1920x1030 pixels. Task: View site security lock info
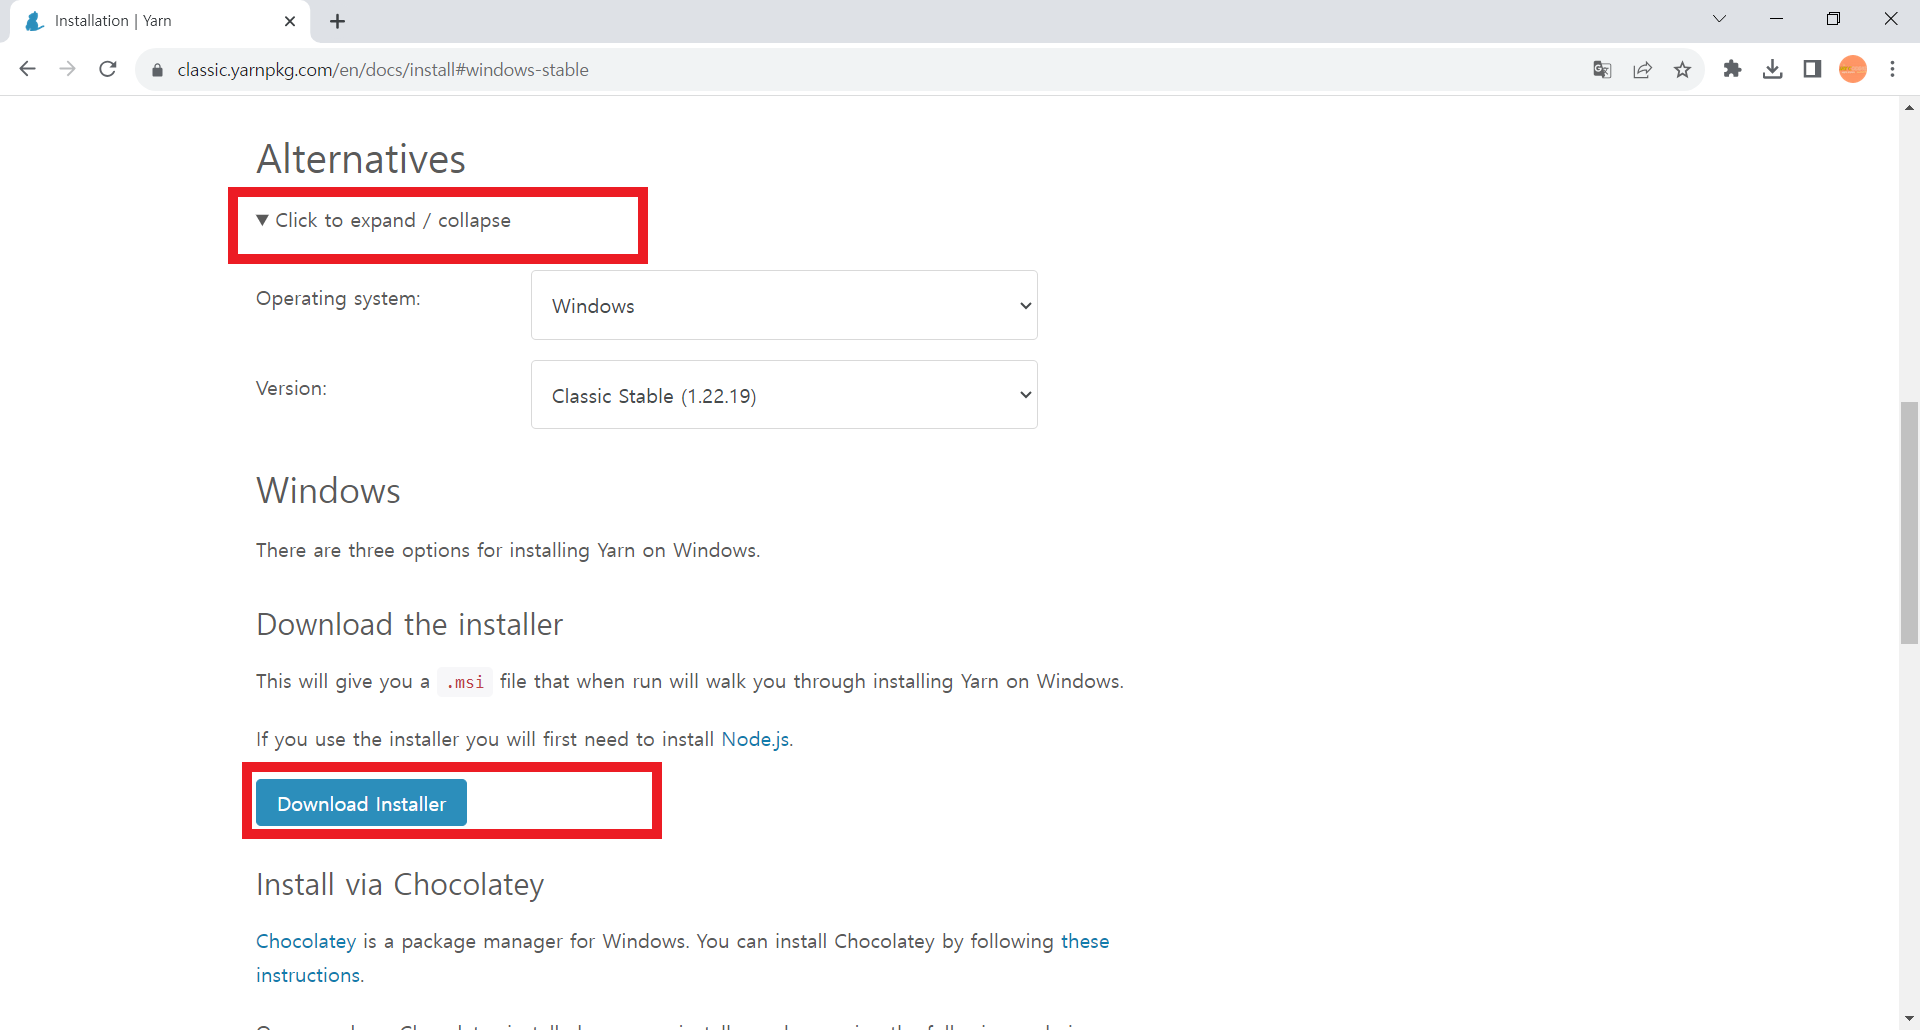156,70
